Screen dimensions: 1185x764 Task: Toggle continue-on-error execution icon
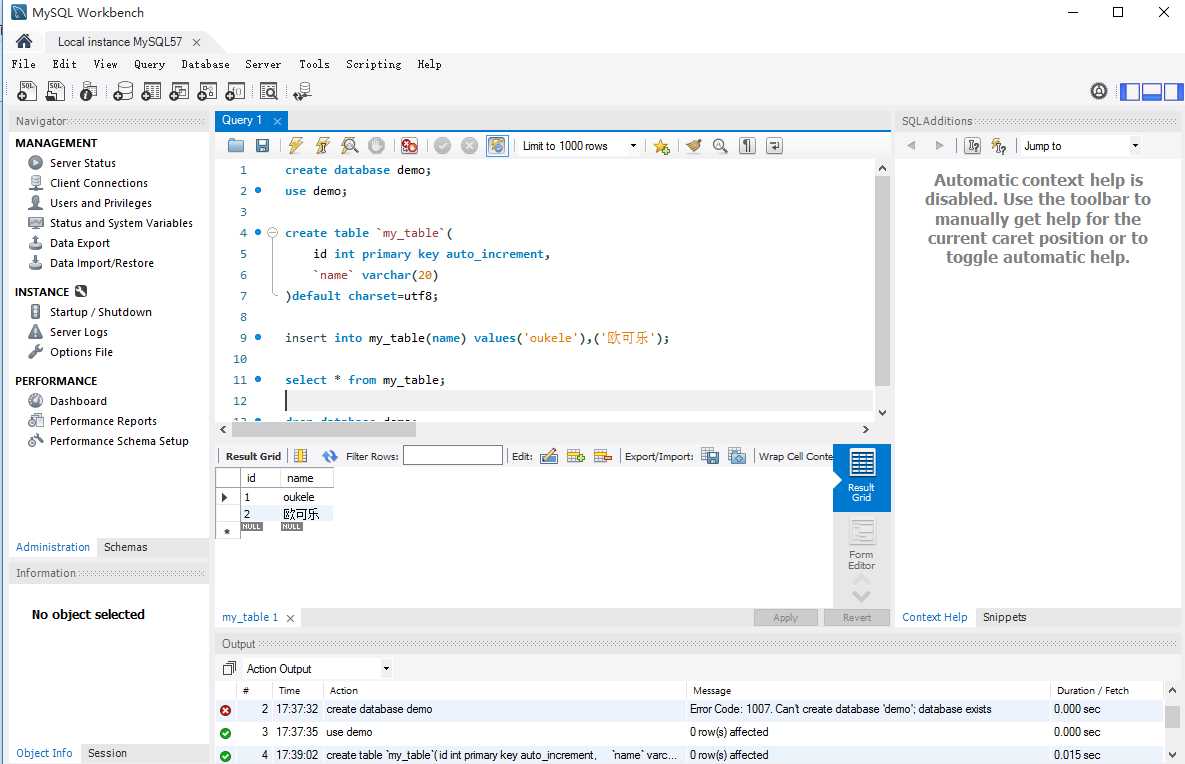click(410, 146)
